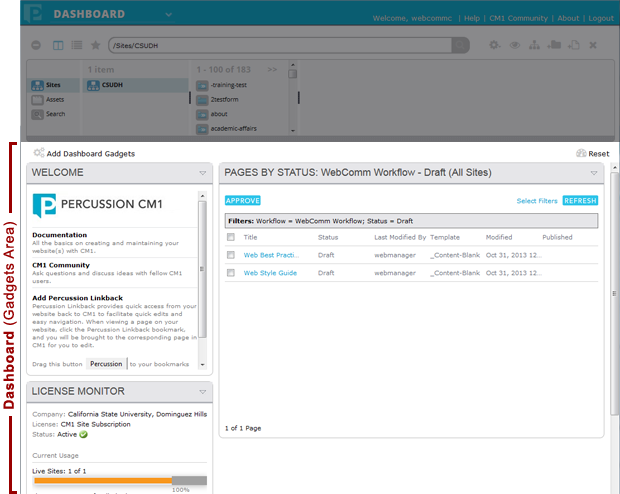This screenshot has height=494, width=620.
Task: Click the new folder icon
Action: coord(554,45)
